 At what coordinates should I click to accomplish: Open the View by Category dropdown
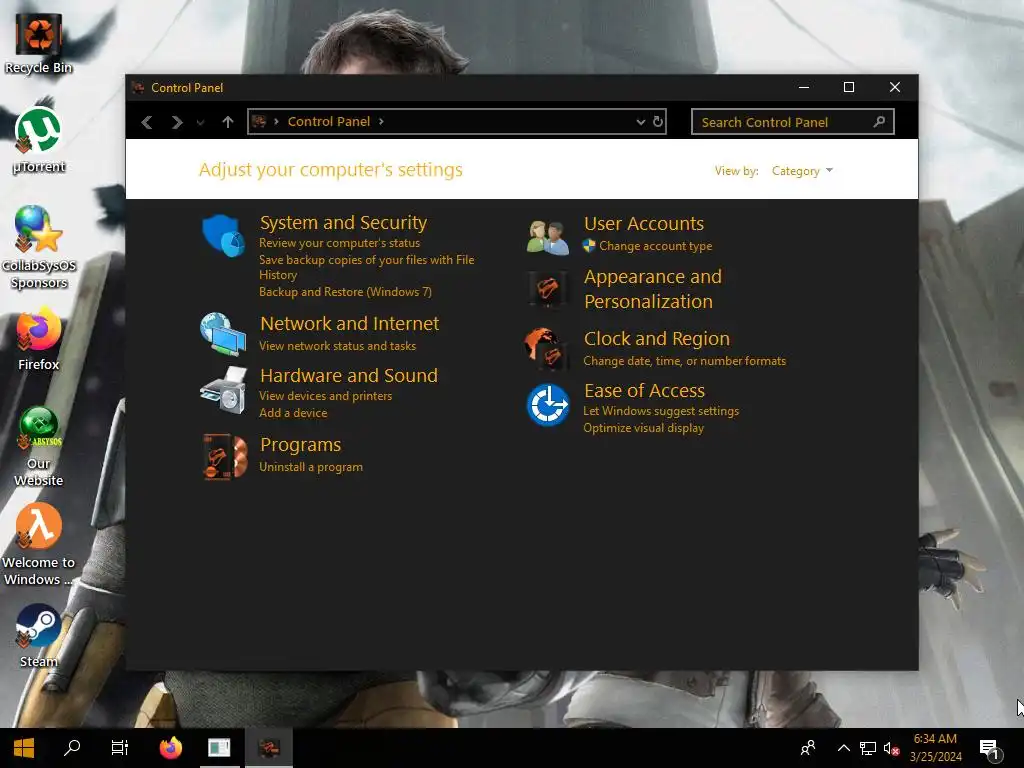coord(802,171)
